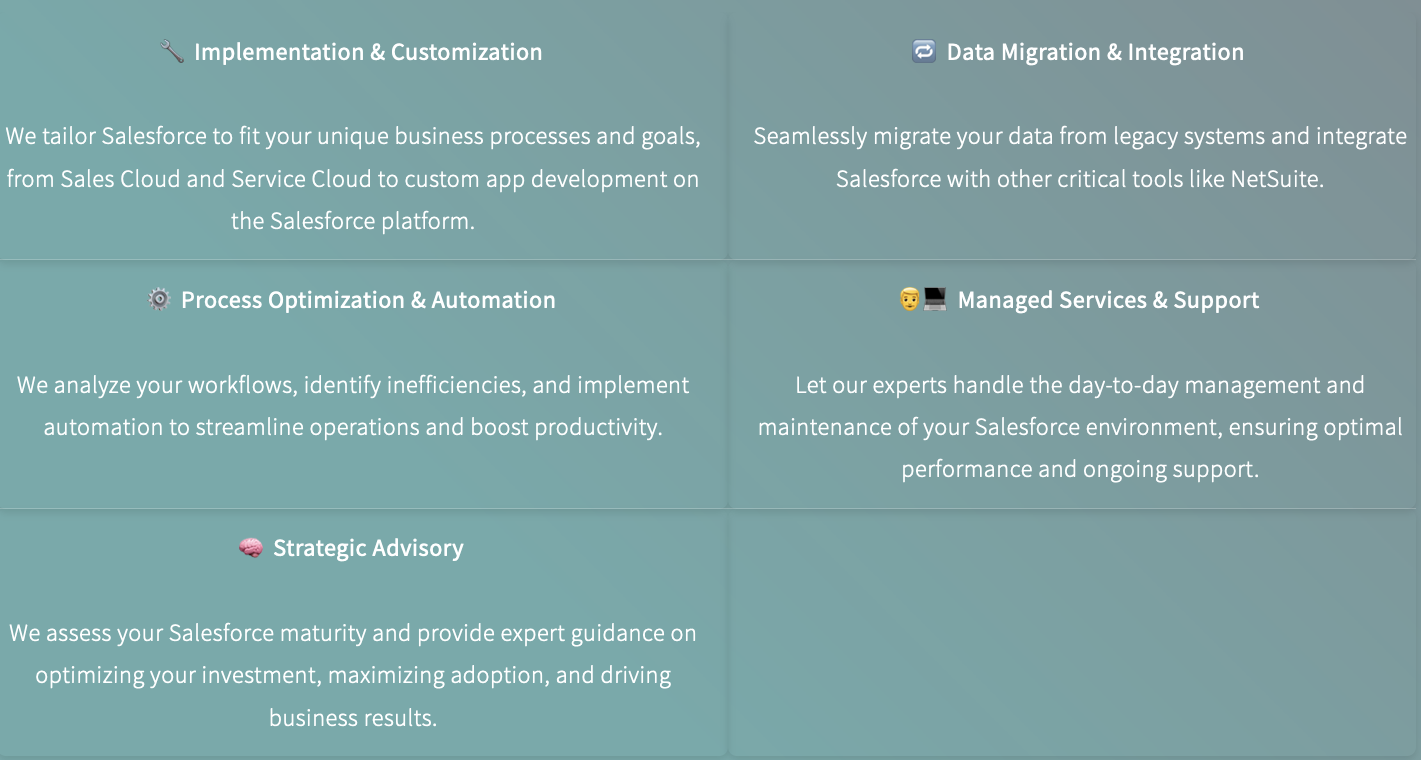The image size is (1421, 760).
Task: Click the paragraph about analyzing your workflows
Action: (x=353, y=406)
